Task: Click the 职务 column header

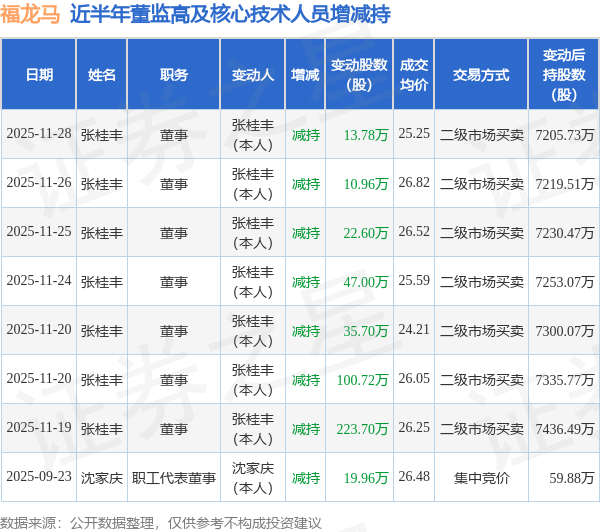Action: click(x=174, y=75)
